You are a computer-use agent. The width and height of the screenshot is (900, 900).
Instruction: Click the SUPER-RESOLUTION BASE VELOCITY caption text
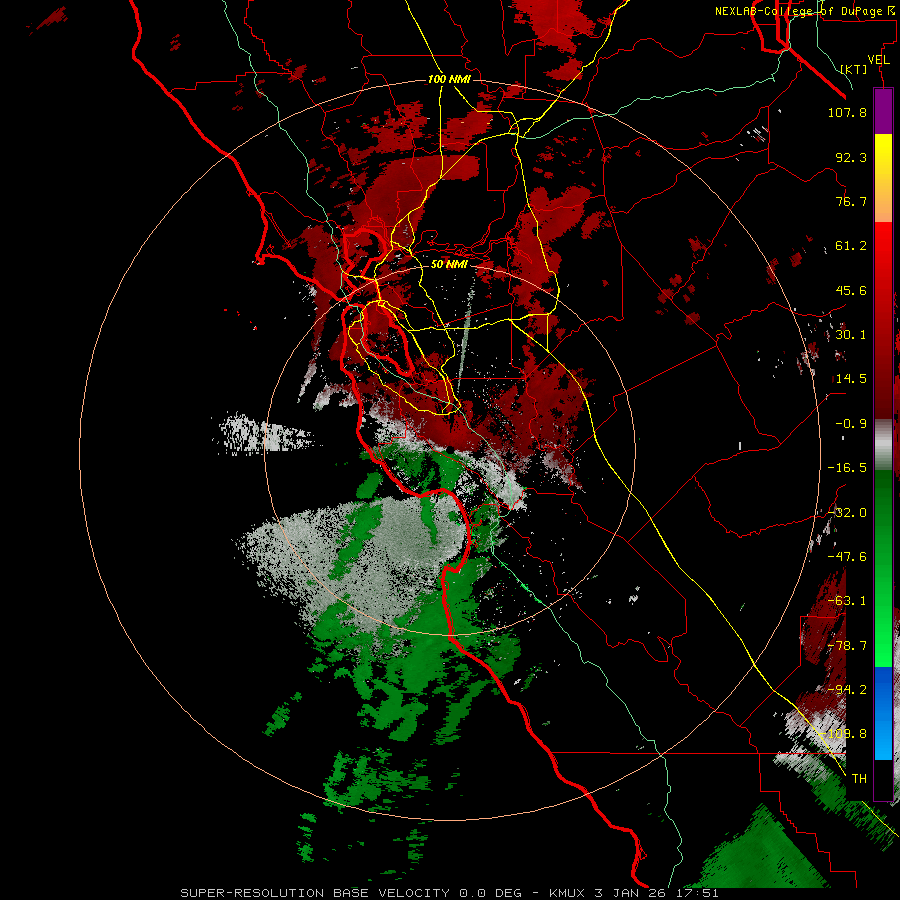(x=449, y=893)
